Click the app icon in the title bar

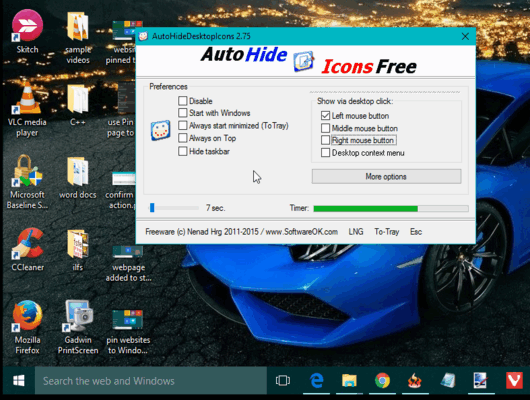(143, 36)
